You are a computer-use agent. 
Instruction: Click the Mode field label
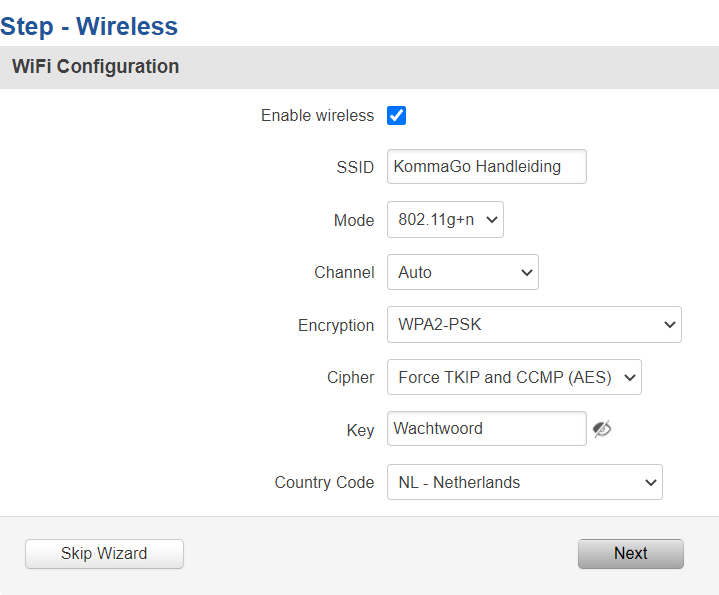click(x=354, y=220)
